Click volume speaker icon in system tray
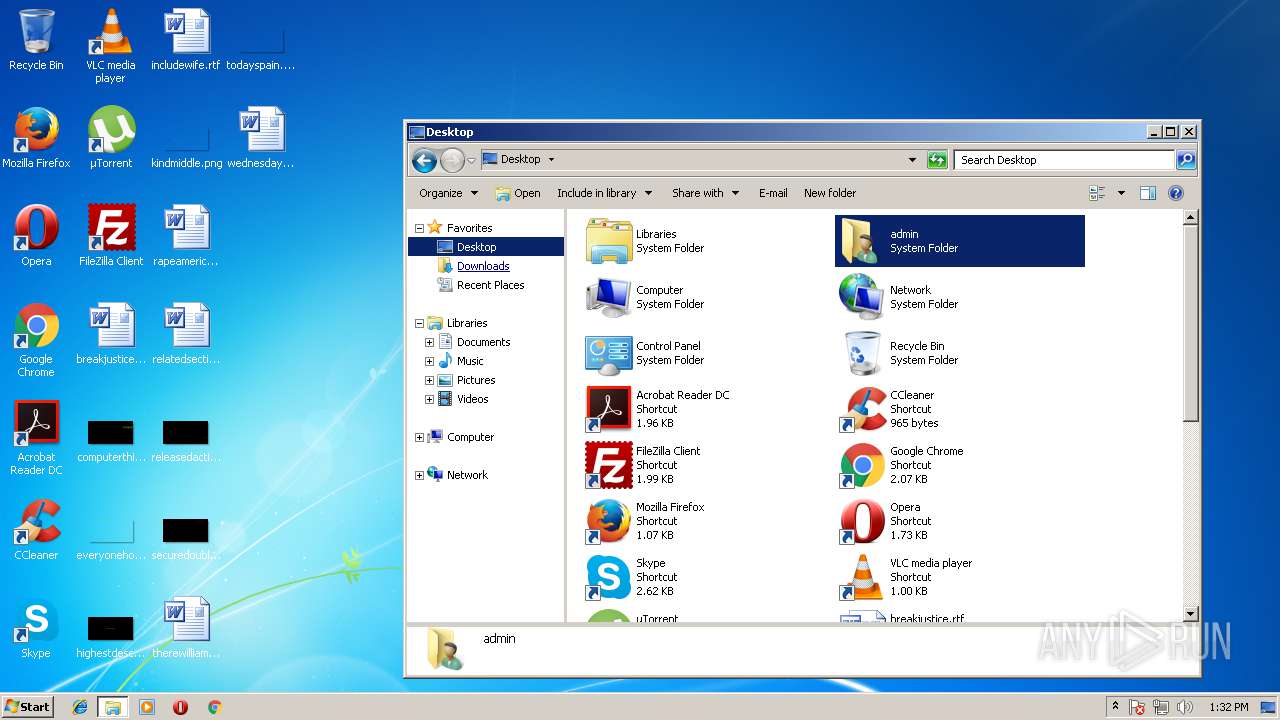 tap(1186, 707)
